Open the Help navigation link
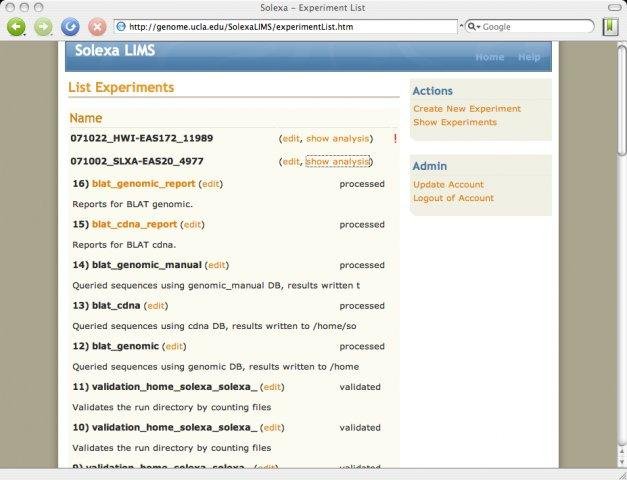This screenshot has width=627, height=480. [x=529, y=57]
